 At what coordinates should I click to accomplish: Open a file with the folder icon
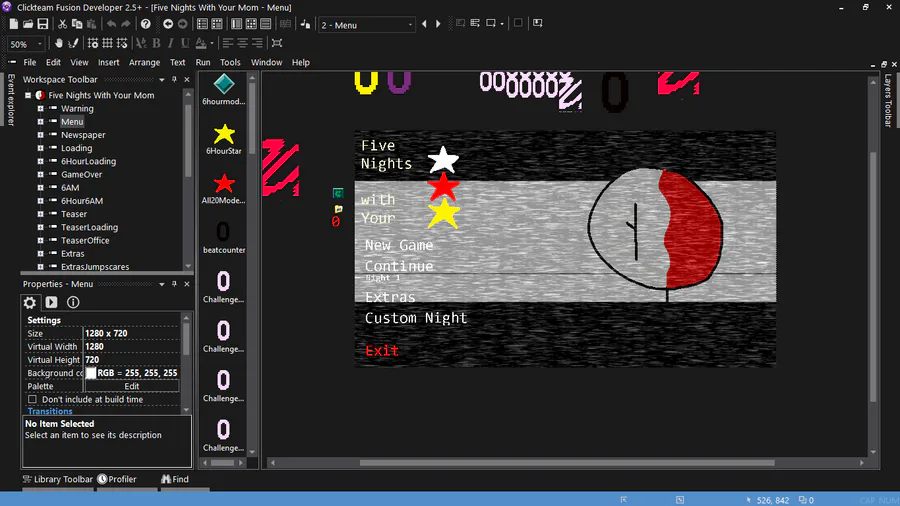pos(28,24)
